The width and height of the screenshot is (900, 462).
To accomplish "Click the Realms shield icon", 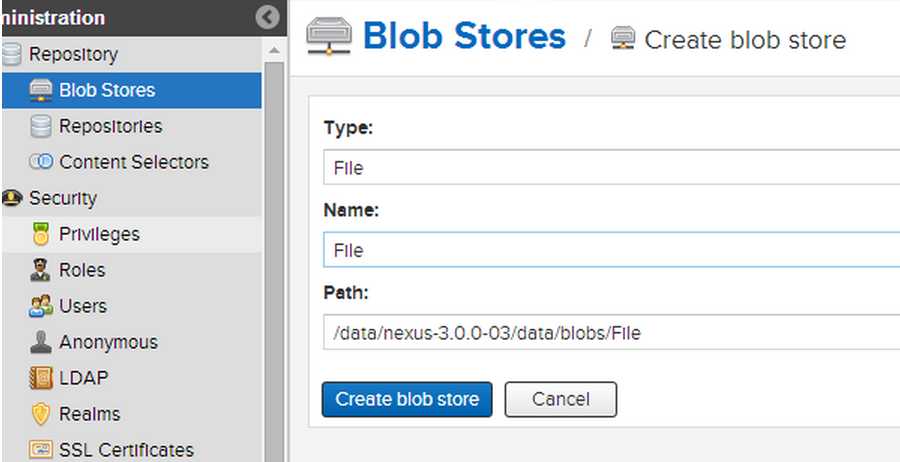I will coord(41,414).
